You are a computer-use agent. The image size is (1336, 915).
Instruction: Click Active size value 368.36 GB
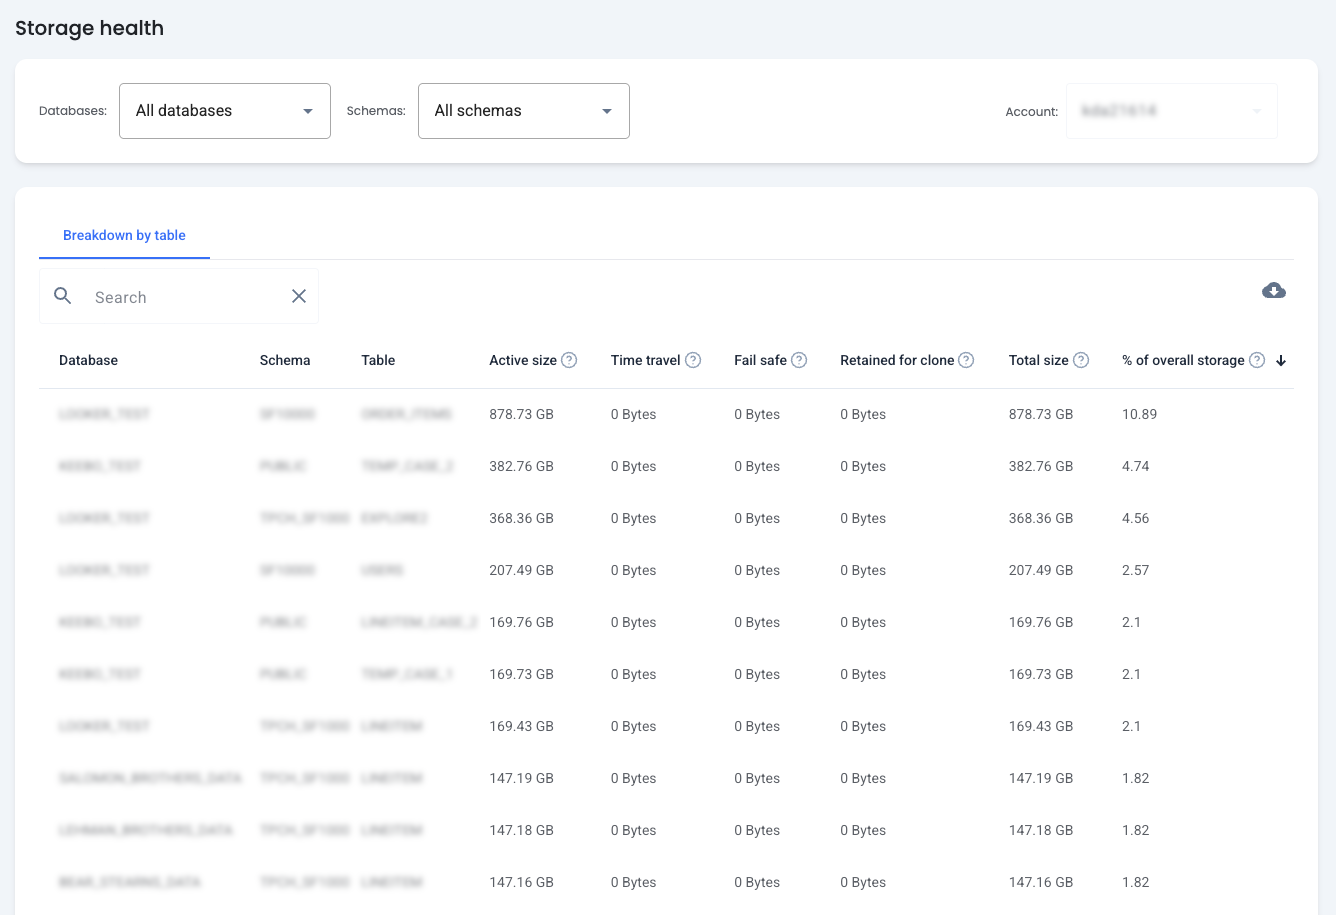[521, 518]
